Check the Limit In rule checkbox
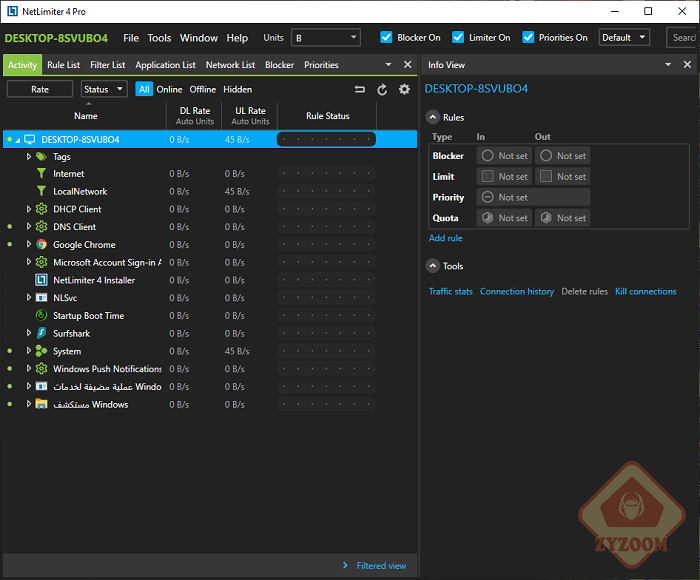Image resolution: width=700 pixels, height=580 pixels. tap(488, 176)
